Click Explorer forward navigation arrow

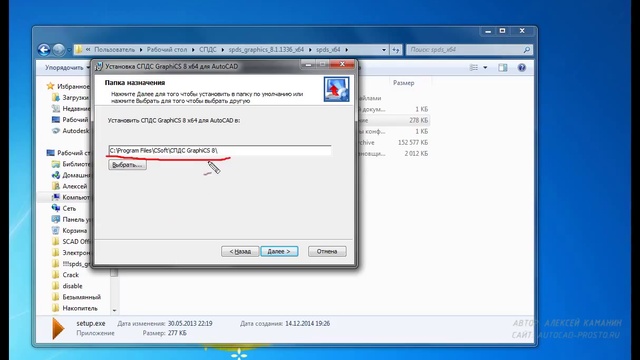click(x=59, y=50)
